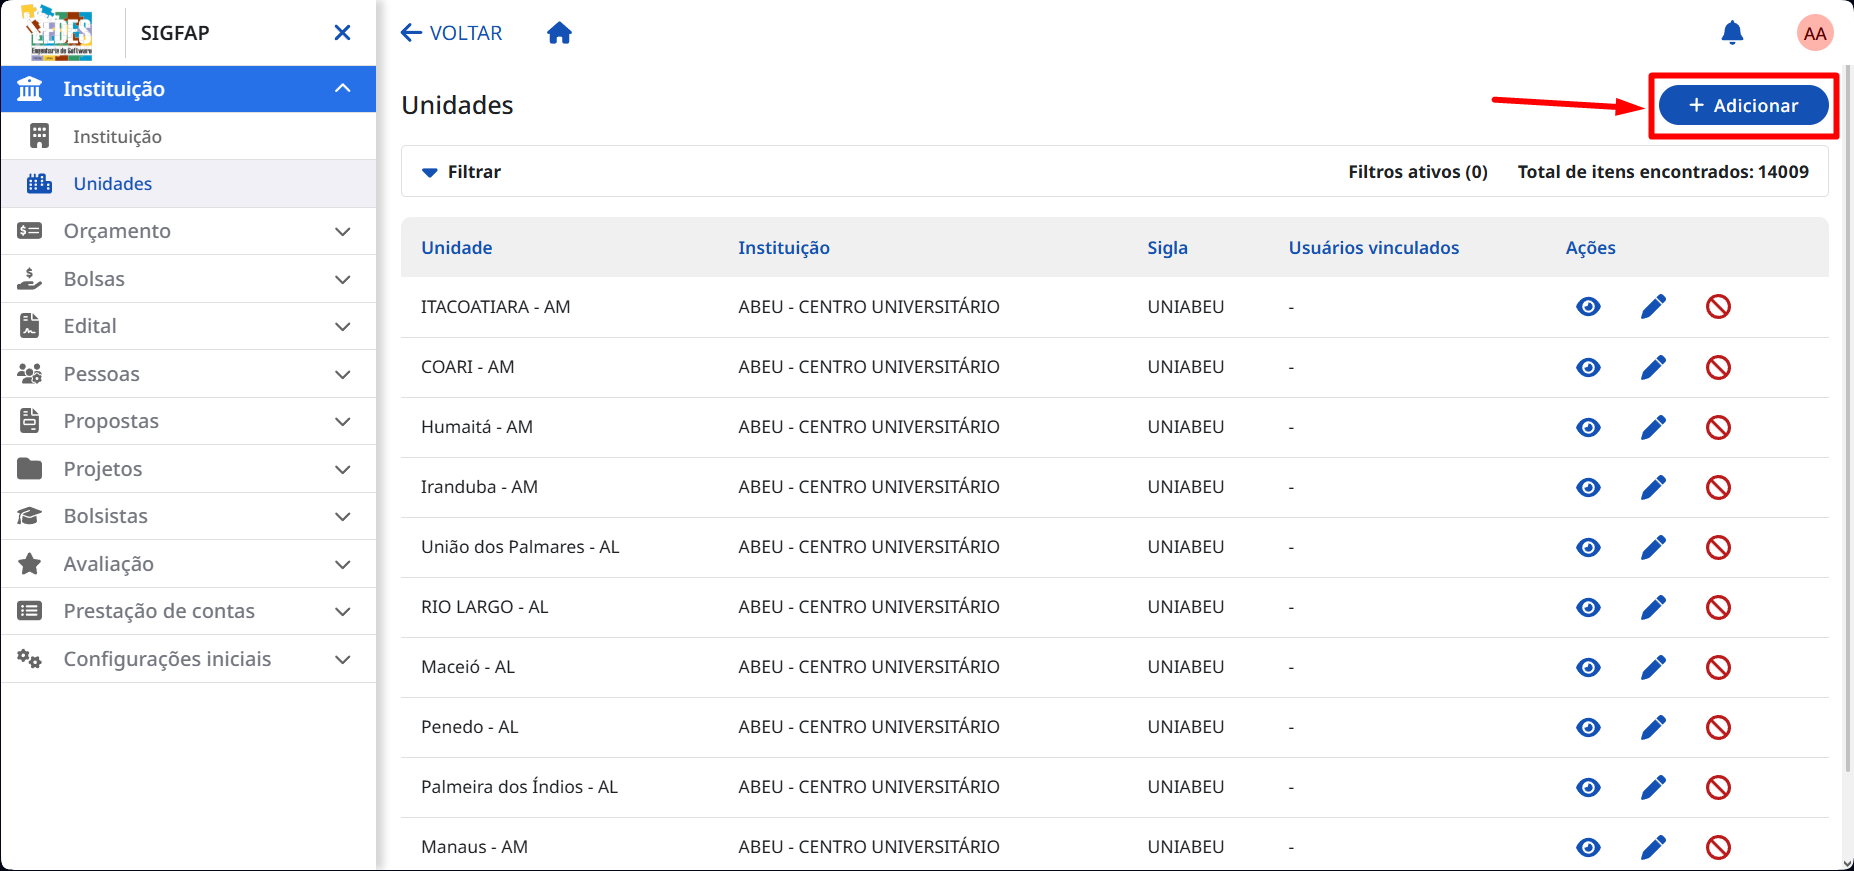View the Maceió - AL unit details

point(1588,667)
